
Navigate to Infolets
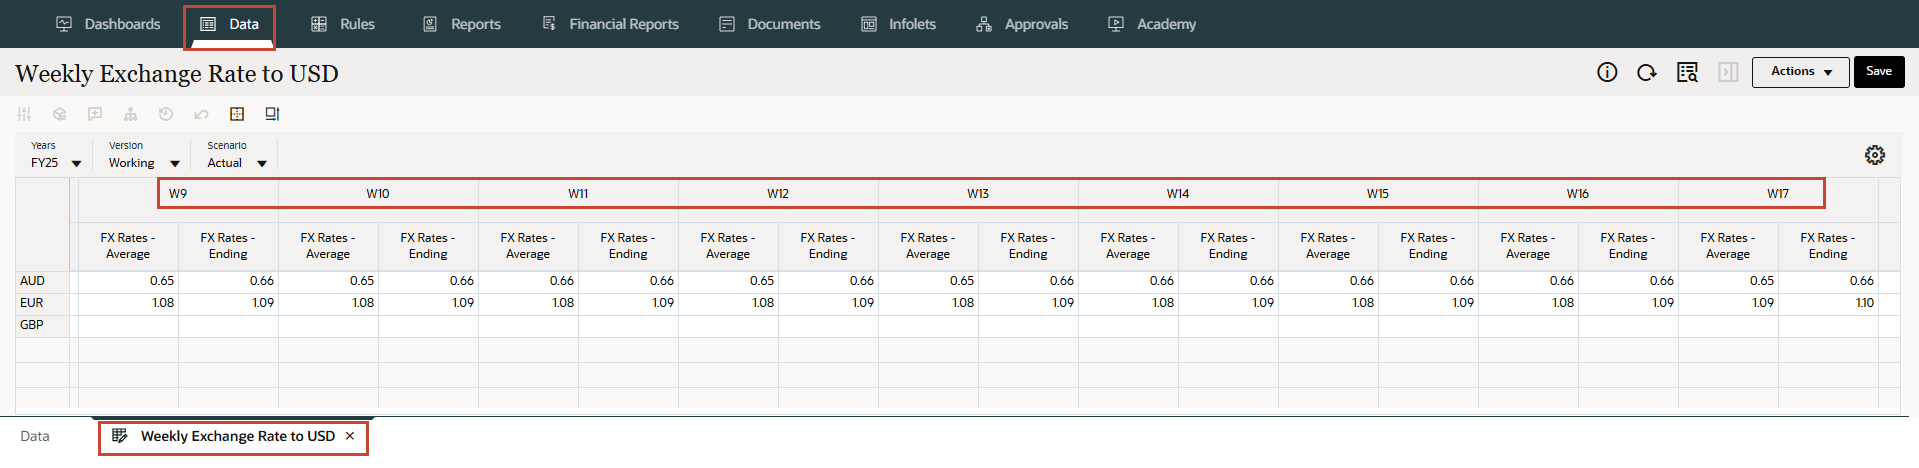[898, 24]
